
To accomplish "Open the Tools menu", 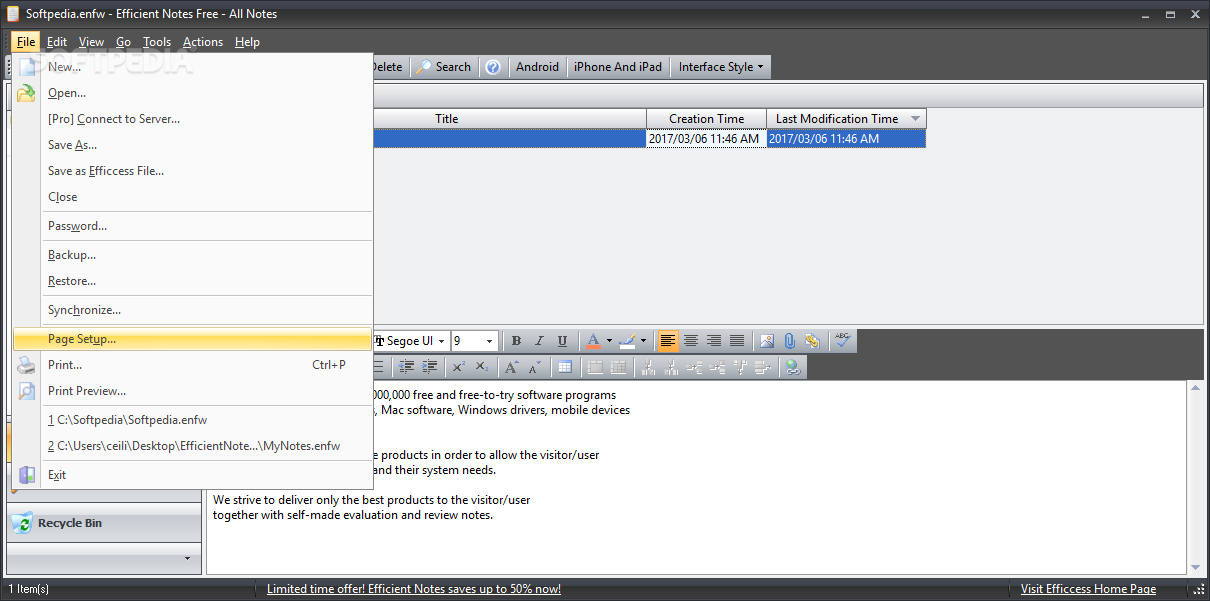I will click(x=157, y=42).
